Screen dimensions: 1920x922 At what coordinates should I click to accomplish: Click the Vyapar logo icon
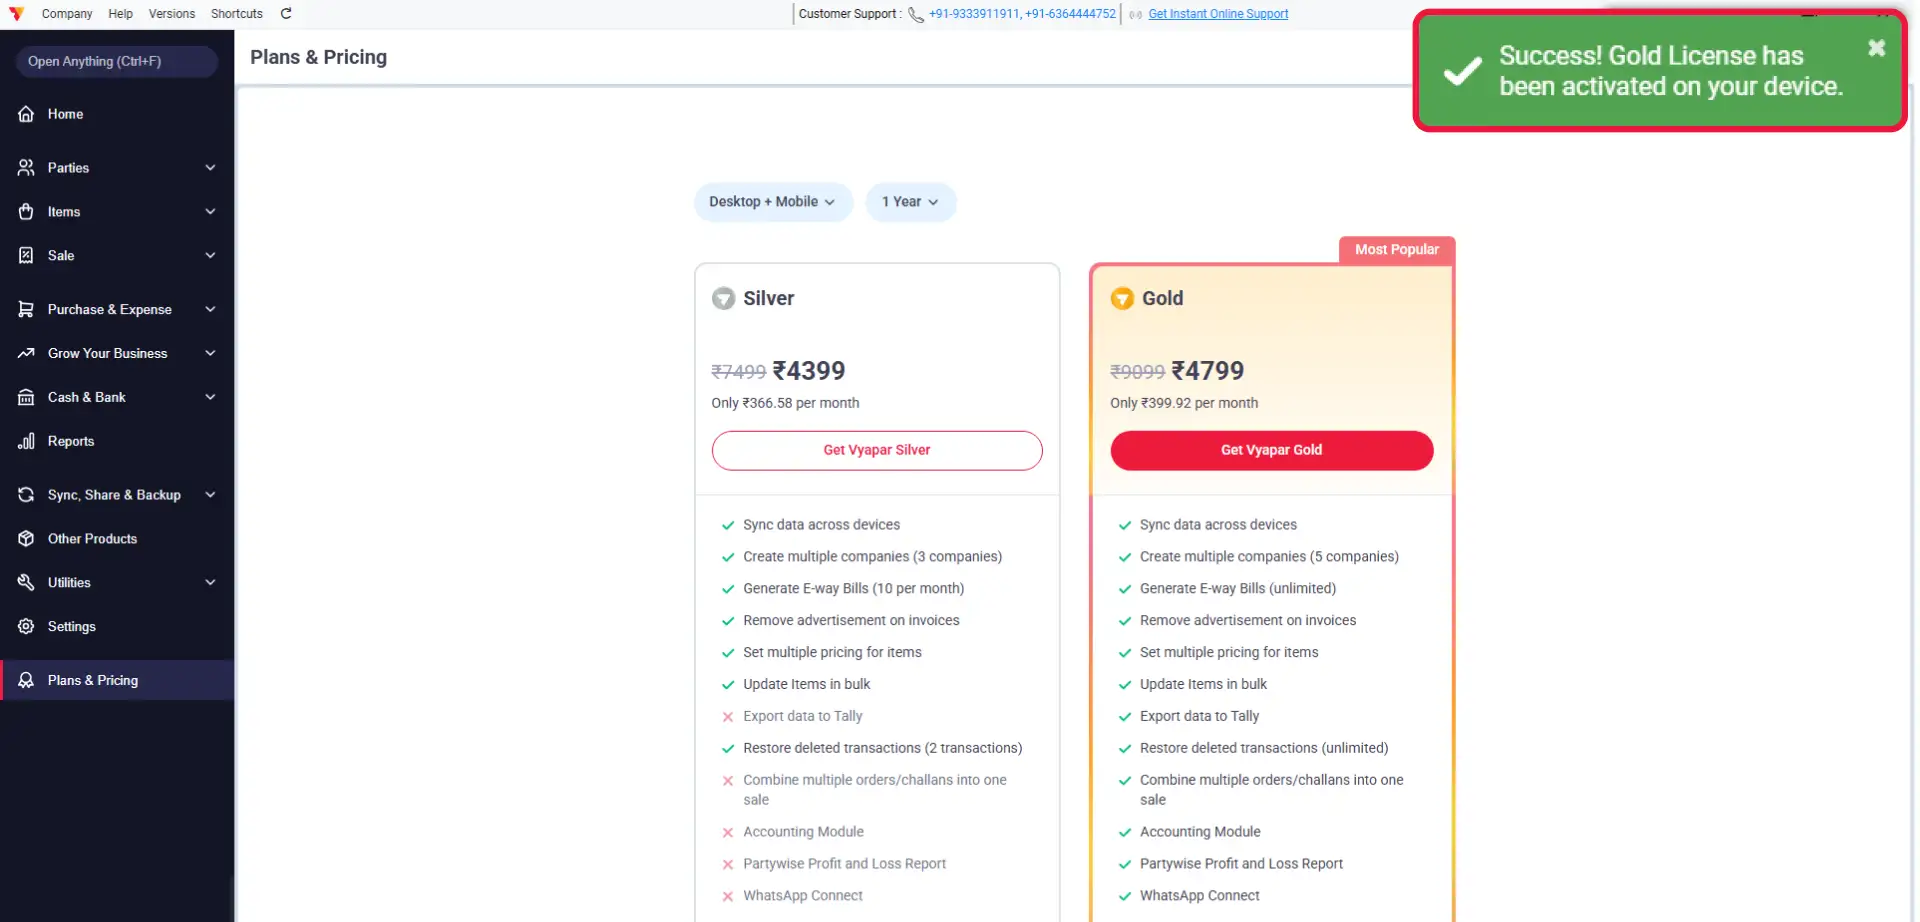pyautogui.click(x=16, y=13)
